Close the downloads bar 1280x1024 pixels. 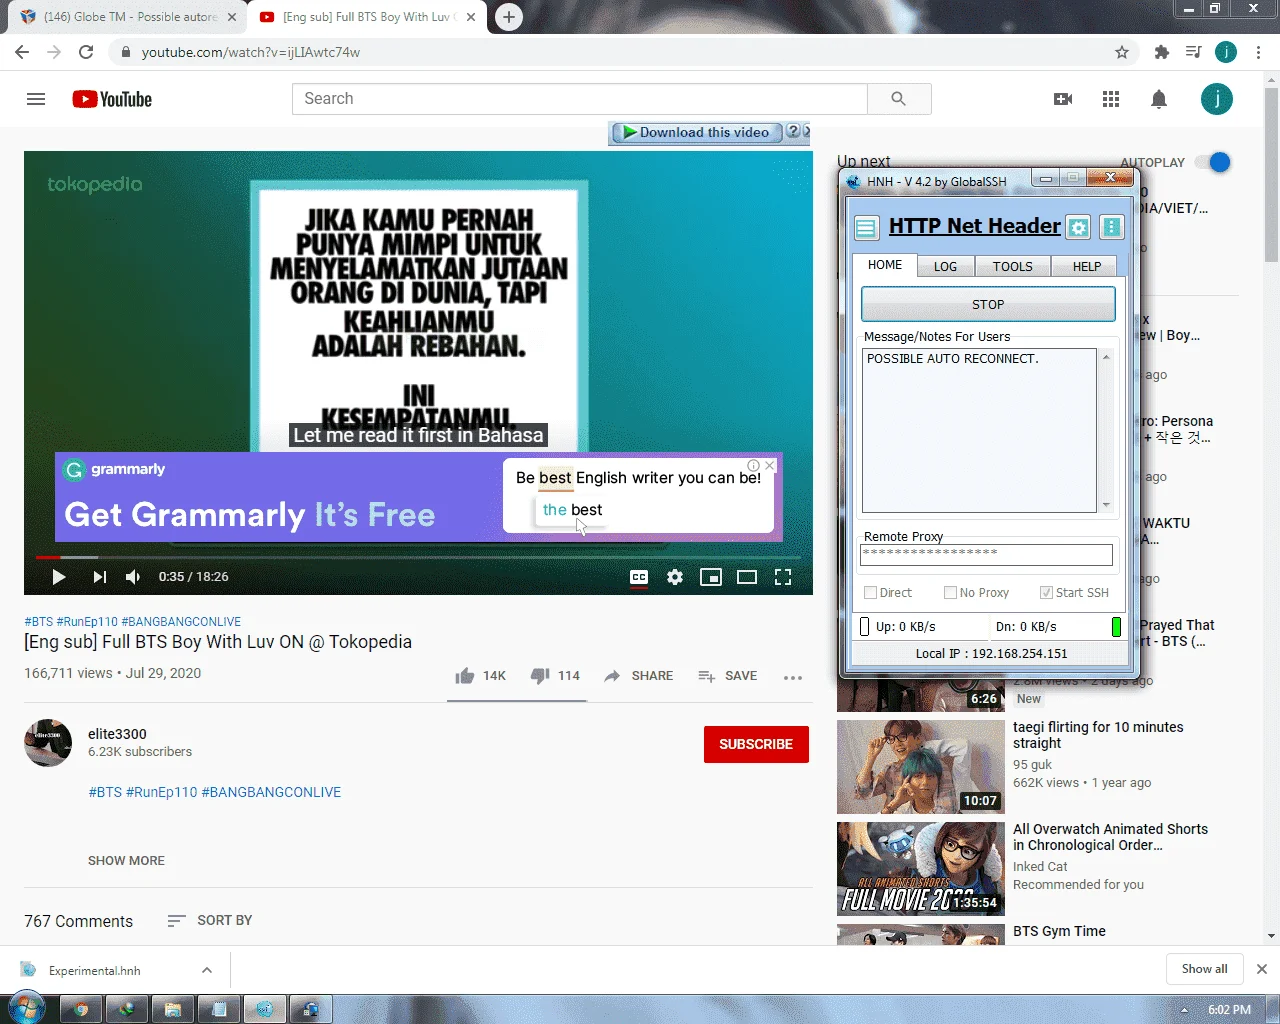pyautogui.click(x=1262, y=969)
